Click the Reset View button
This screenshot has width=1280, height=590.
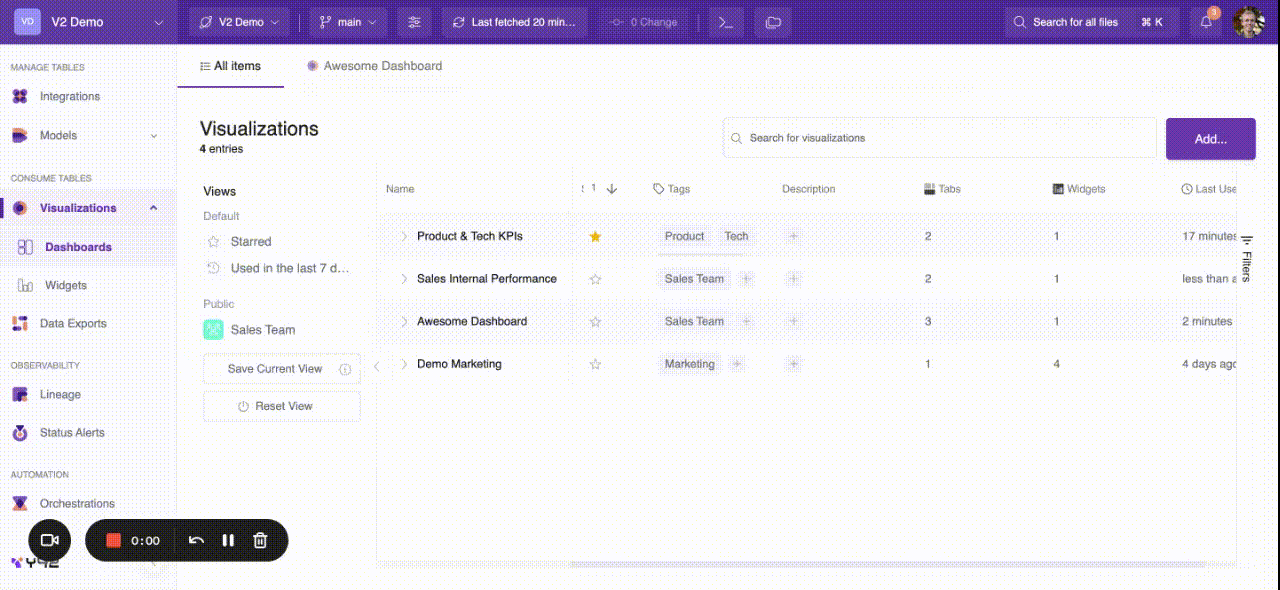click(281, 407)
